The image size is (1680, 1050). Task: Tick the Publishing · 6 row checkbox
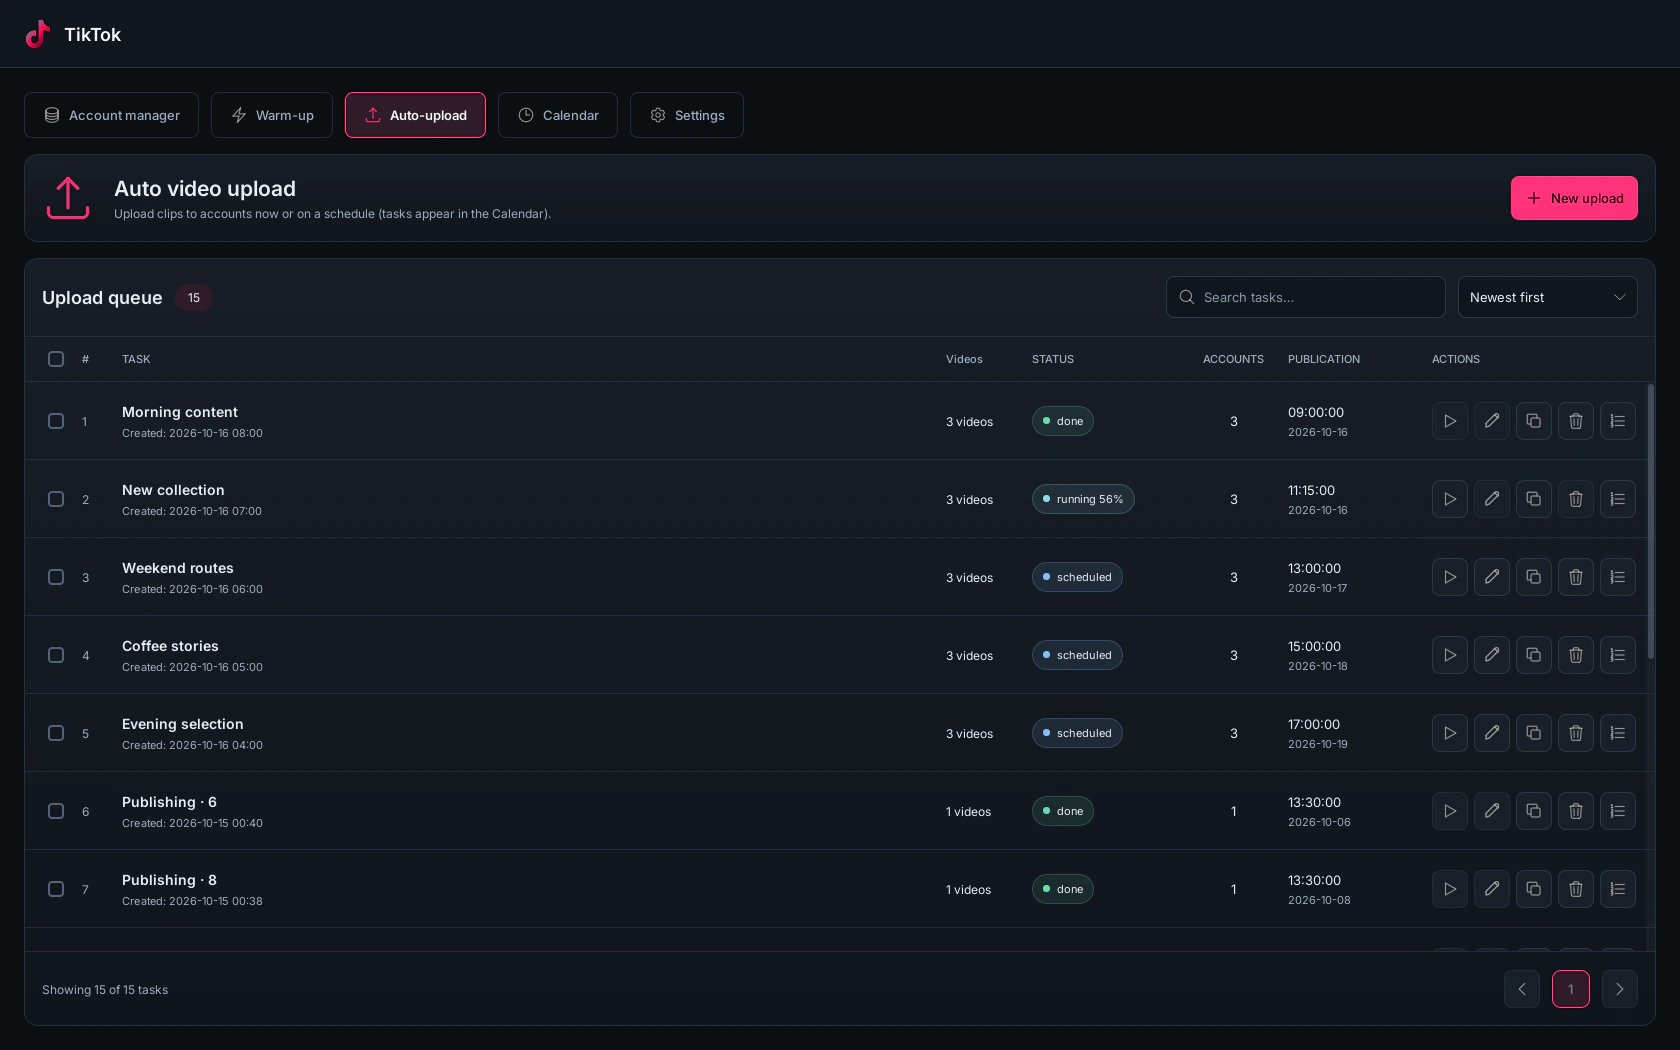(x=56, y=811)
